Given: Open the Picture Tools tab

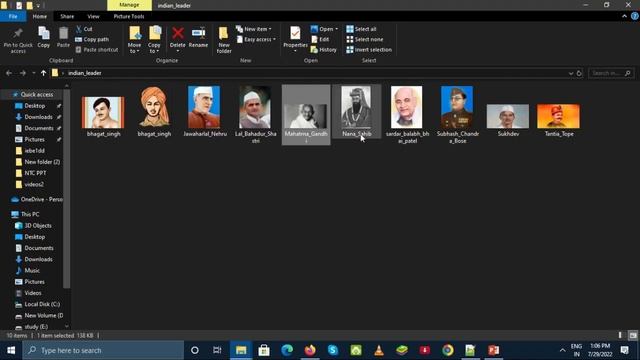Looking at the screenshot, I should click(x=129, y=16).
